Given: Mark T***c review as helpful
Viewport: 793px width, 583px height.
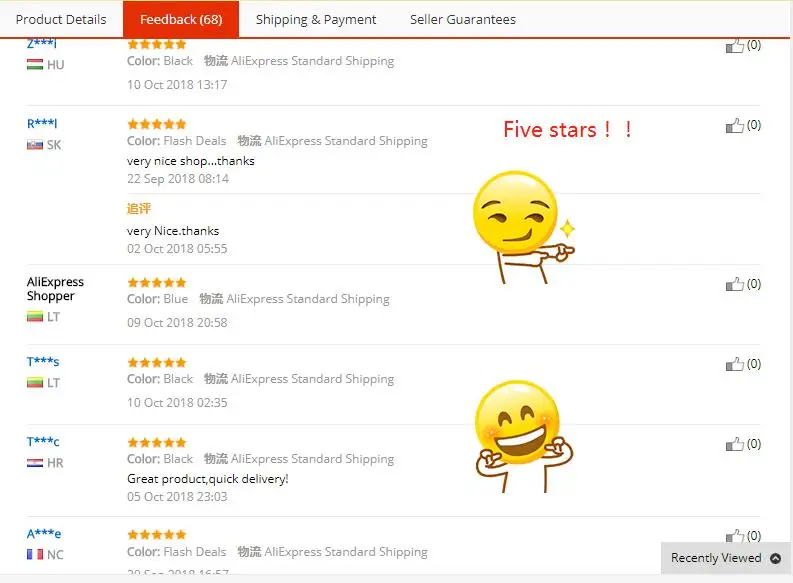Looking at the screenshot, I should tap(734, 444).
